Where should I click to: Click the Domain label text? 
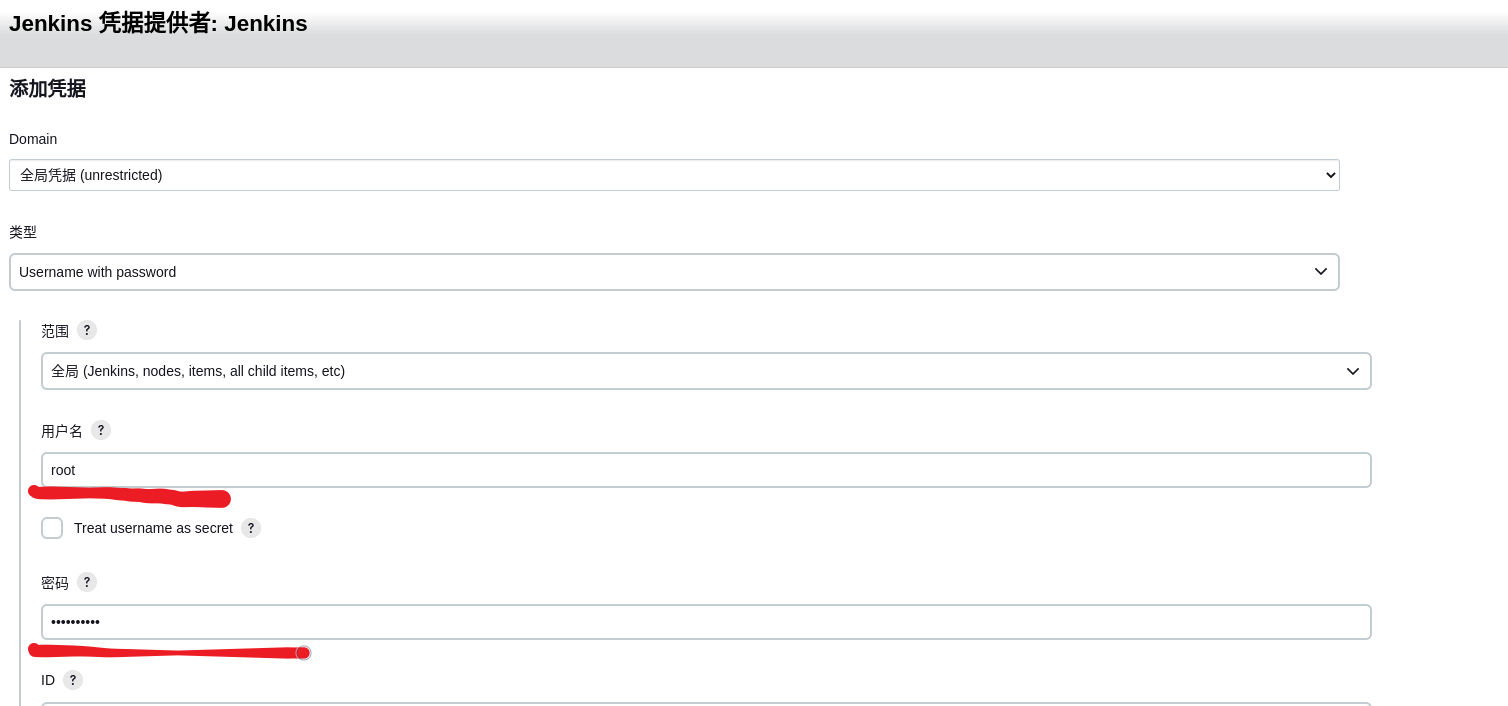[33, 139]
